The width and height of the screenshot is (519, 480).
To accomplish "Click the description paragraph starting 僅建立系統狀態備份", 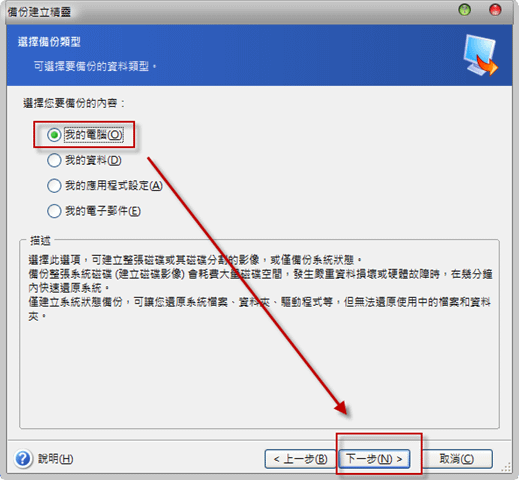I will click(x=260, y=309).
